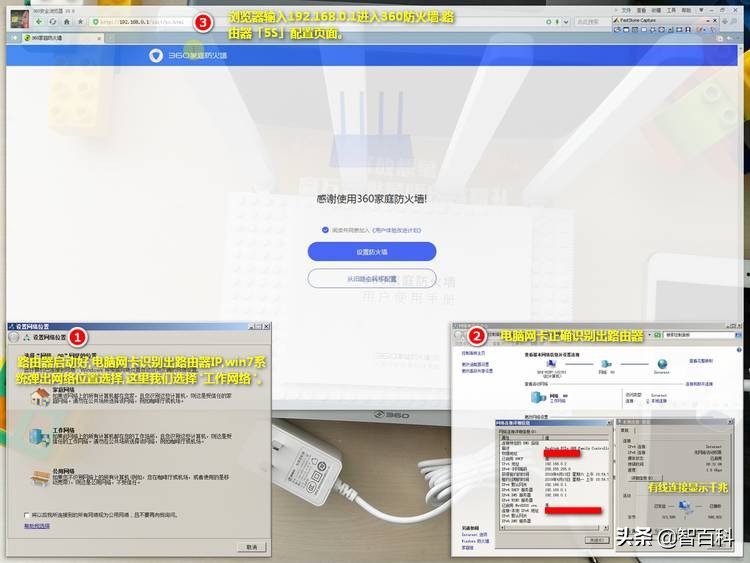Tick the treat future networks as public checkbox

27,515
